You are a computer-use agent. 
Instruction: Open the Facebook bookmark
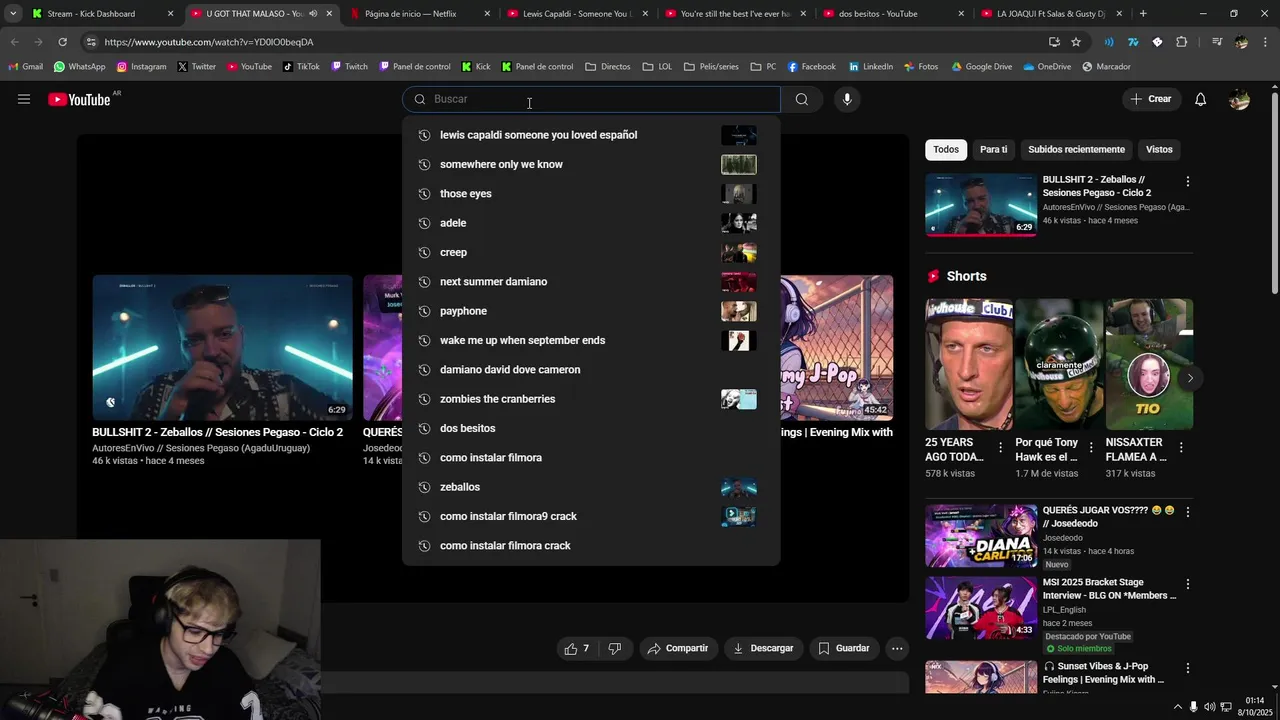811,67
